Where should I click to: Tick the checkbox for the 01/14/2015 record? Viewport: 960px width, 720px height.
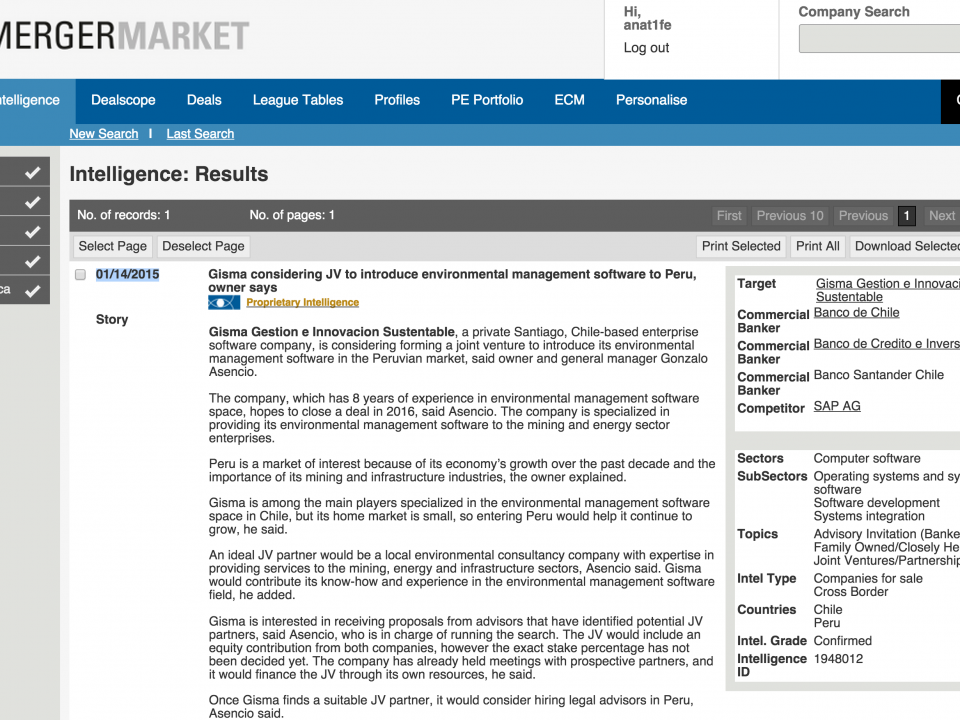click(80, 274)
